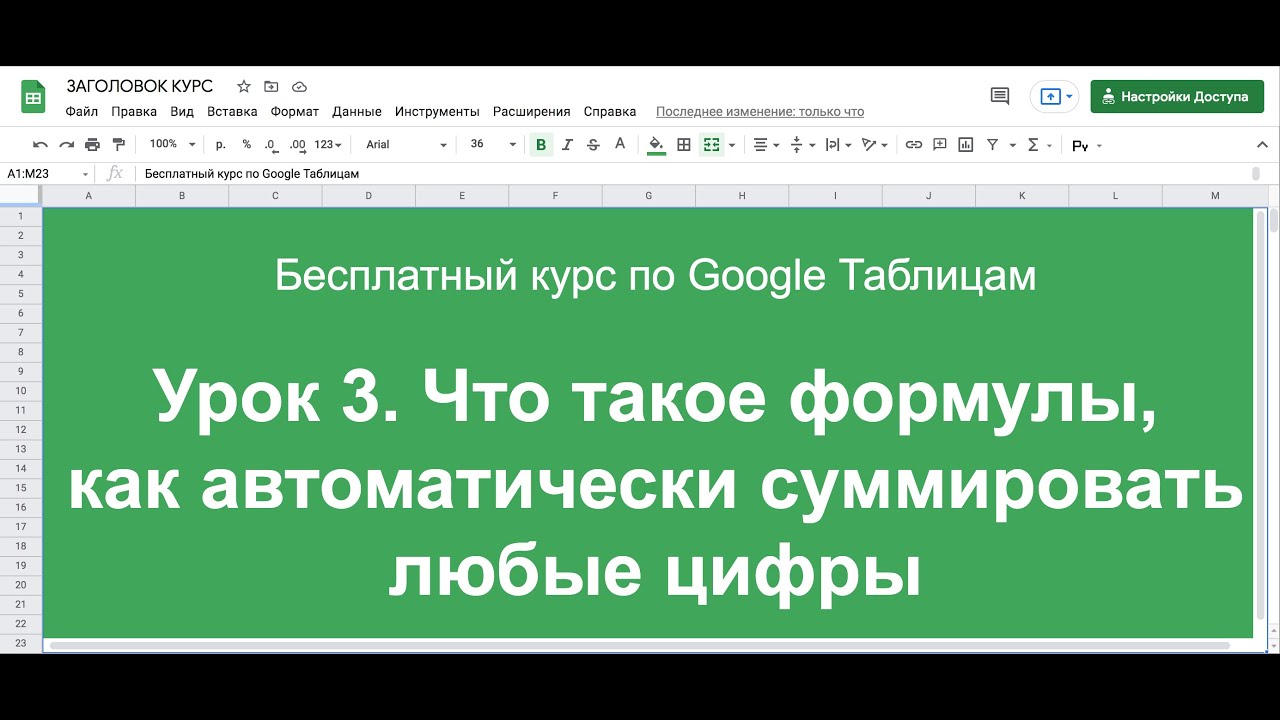
Task: Open text wrapping dropdown
Action: tap(838, 145)
